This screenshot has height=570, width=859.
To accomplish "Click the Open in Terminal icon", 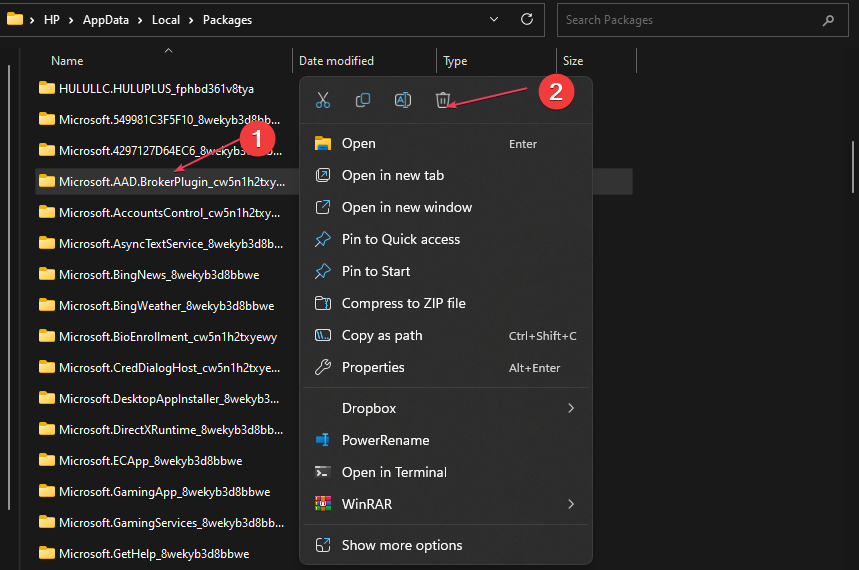I will (323, 472).
